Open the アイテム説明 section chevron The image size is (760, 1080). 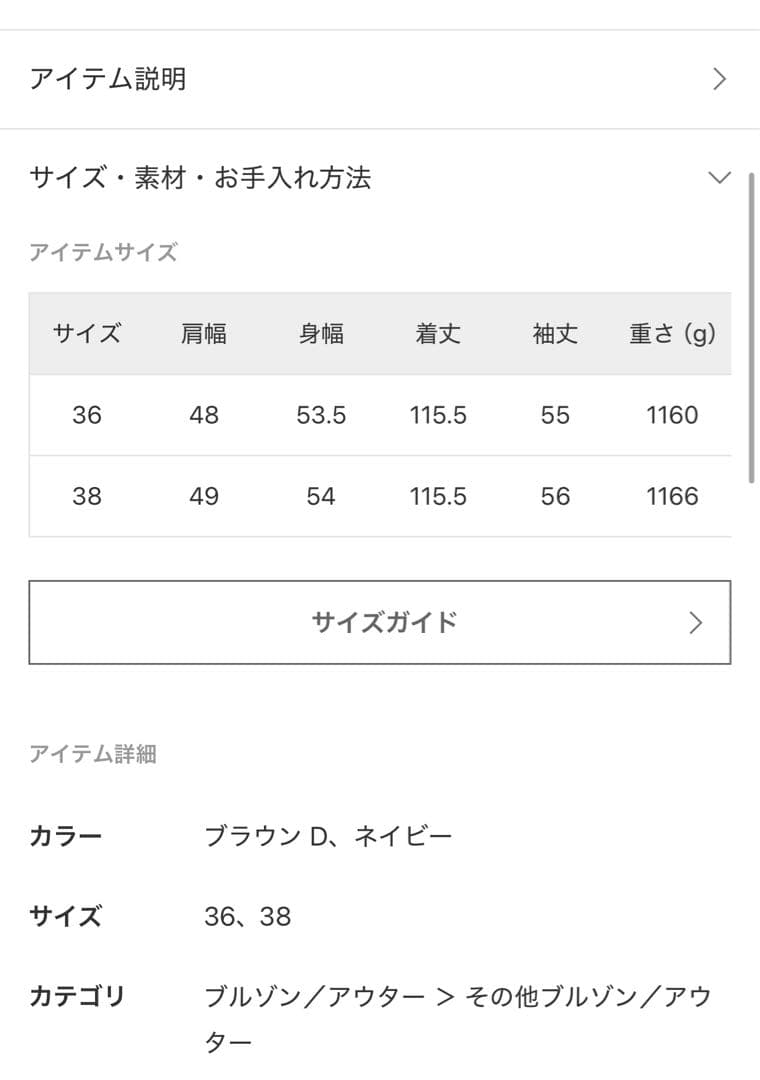pyautogui.click(x=718, y=78)
